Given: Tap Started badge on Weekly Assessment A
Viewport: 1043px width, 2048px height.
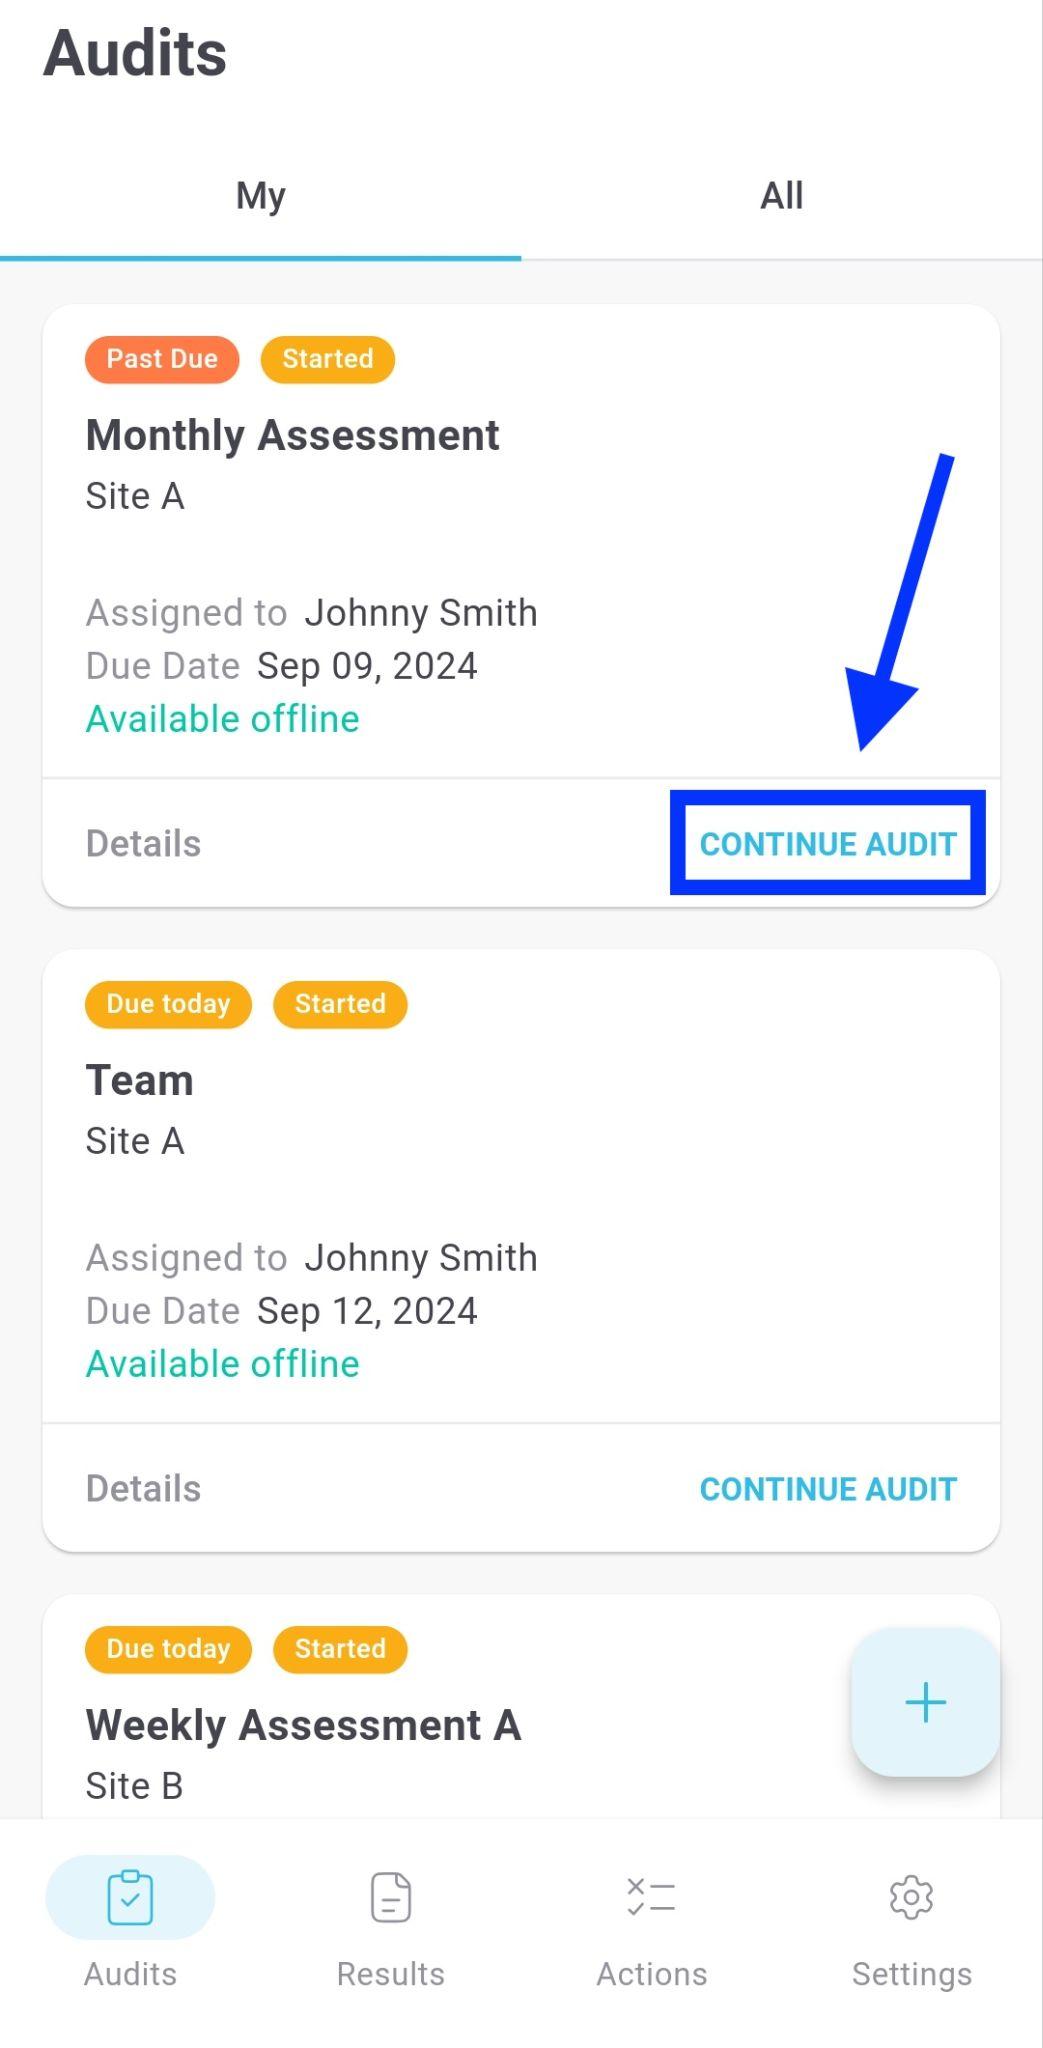Looking at the screenshot, I should pyautogui.click(x=340, y=1649).
